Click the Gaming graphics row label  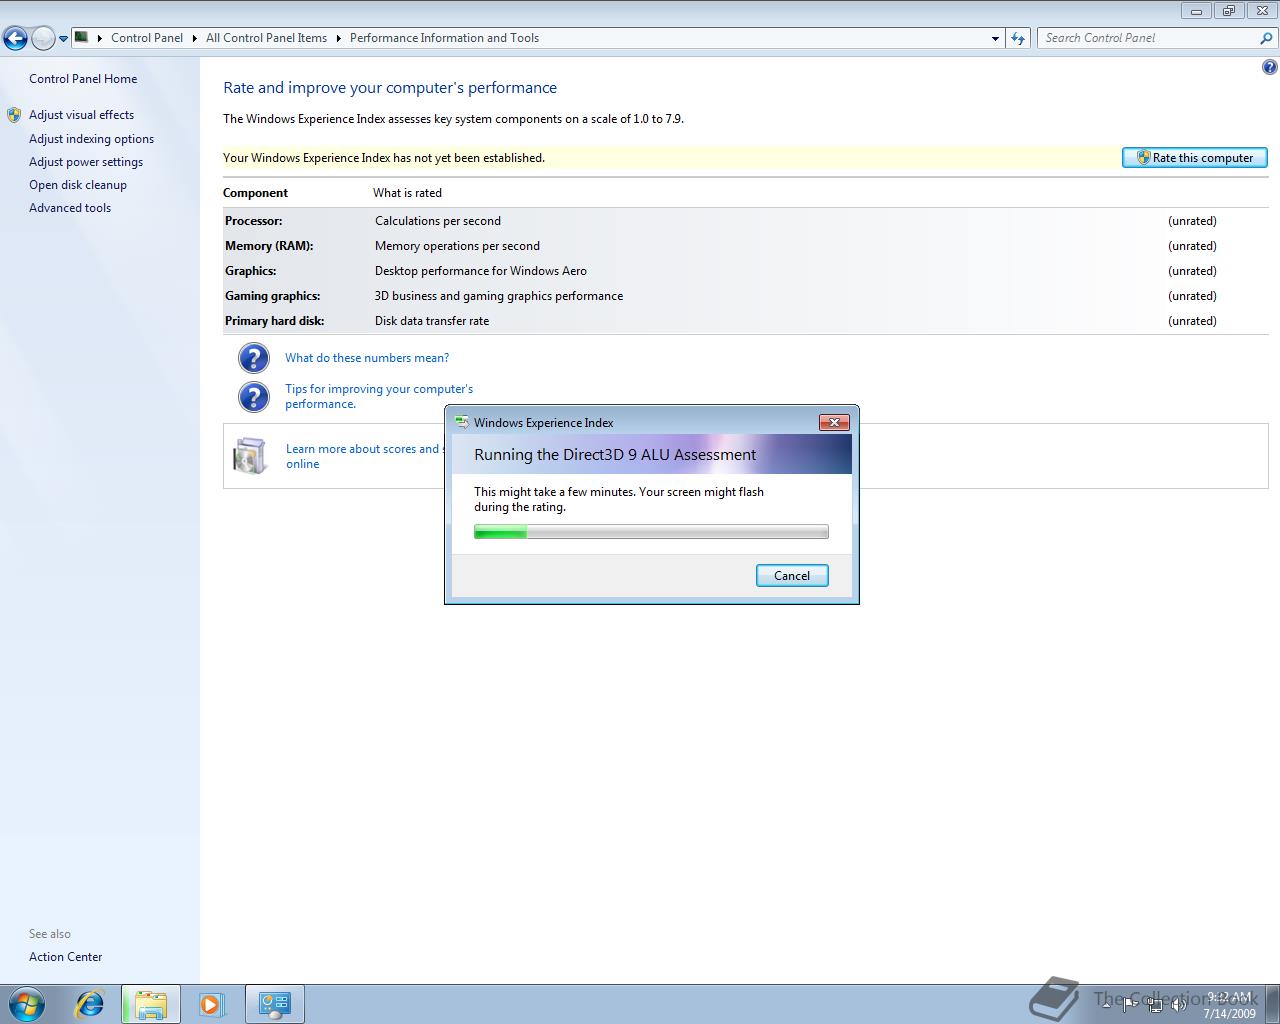[273, 296]
